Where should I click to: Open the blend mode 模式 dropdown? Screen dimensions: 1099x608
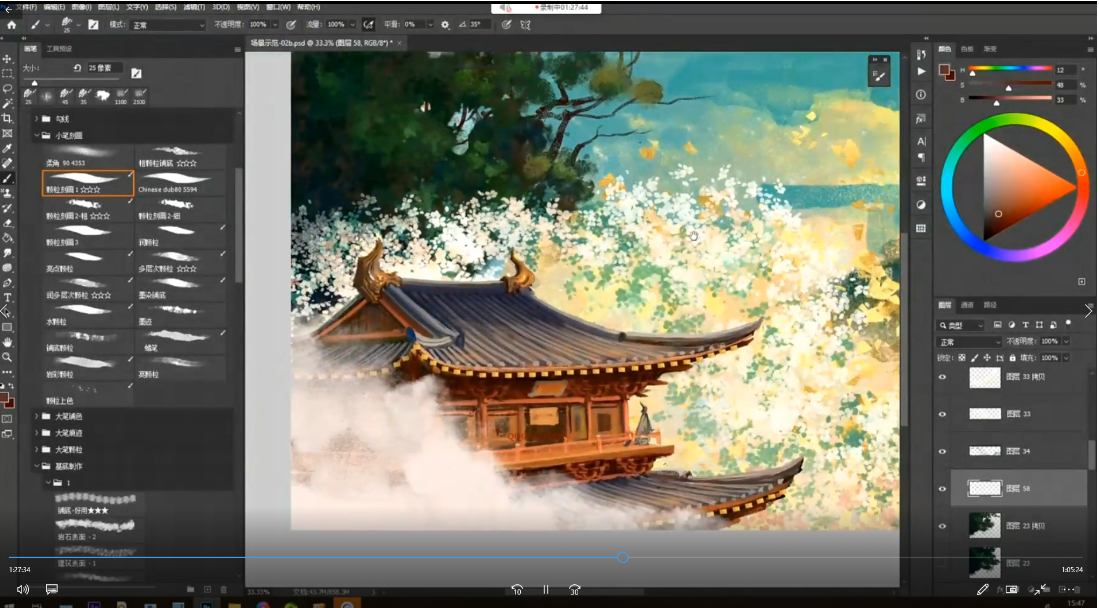(x=168, y=25)
